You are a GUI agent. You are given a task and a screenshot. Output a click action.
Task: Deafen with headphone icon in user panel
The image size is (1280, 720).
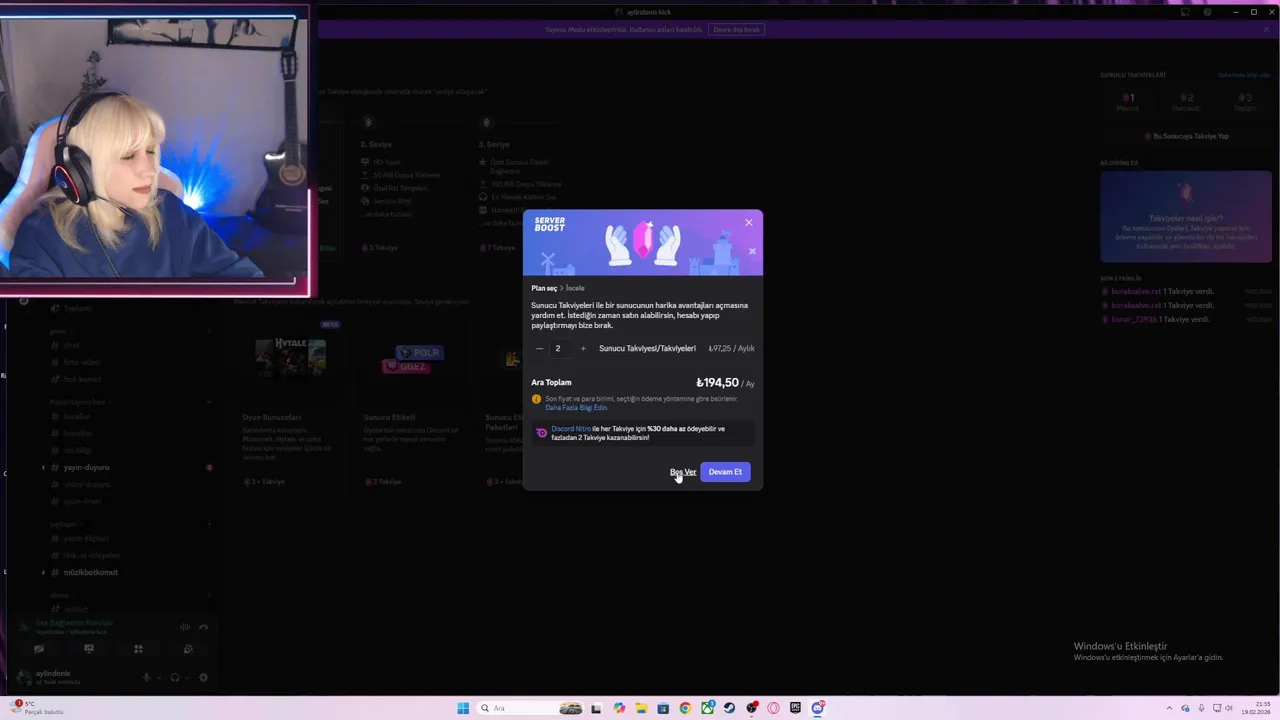175,678
